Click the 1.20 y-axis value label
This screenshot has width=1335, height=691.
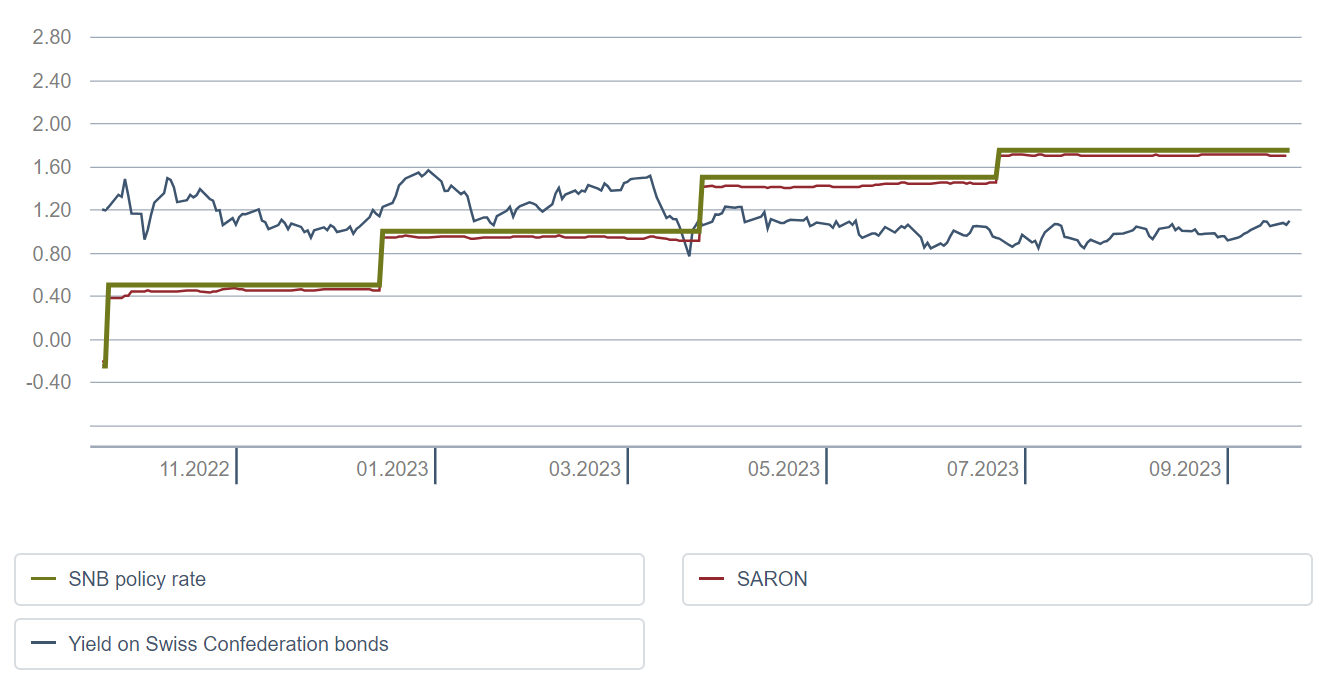click(x=52, y=210)
